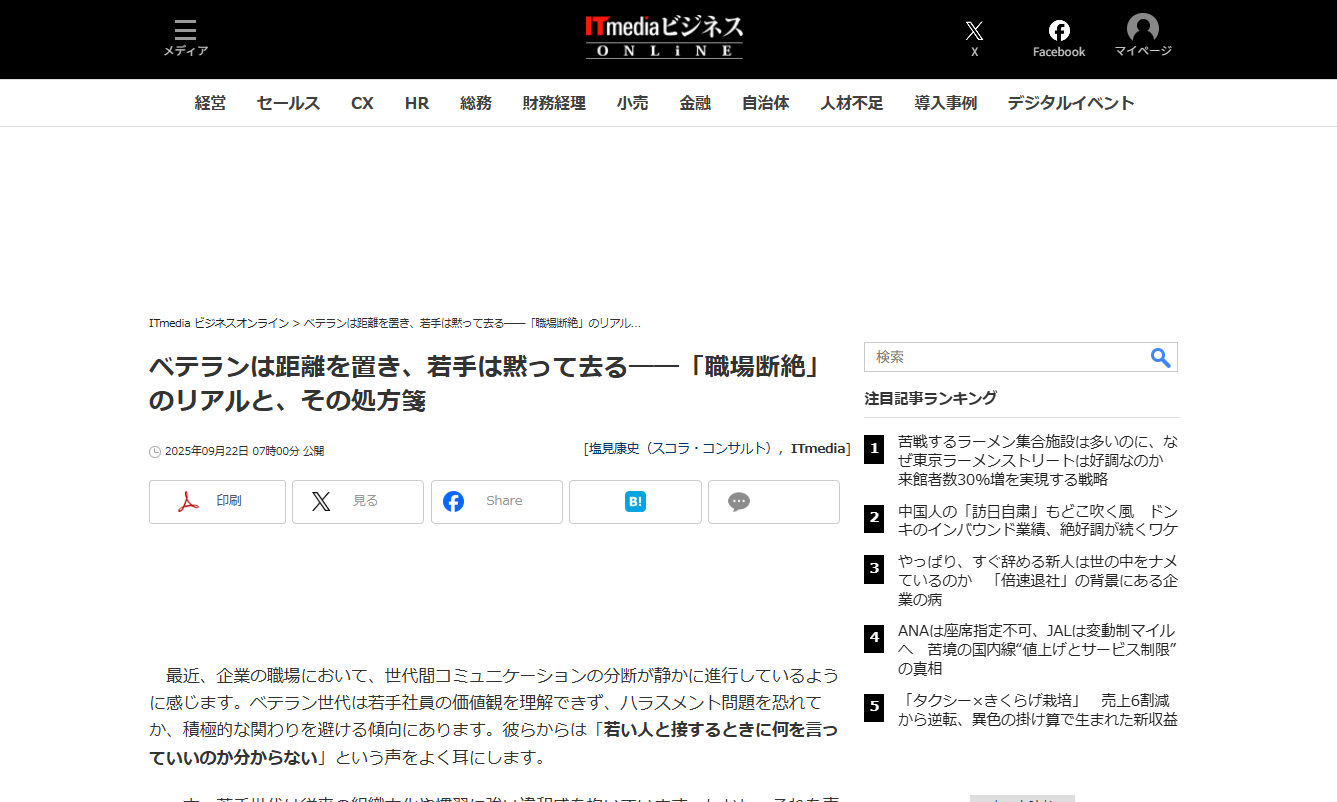1337x802 pixels.
Task: Go to the 人材不足 category
Action: click(x=851, y=103)
